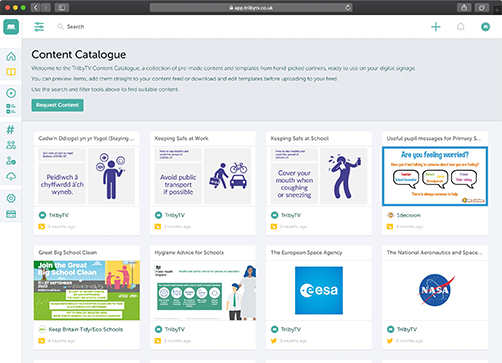Open Keeping Safe at School card title
The height and width of the screenshot is (363, 502).
(300, 138)
